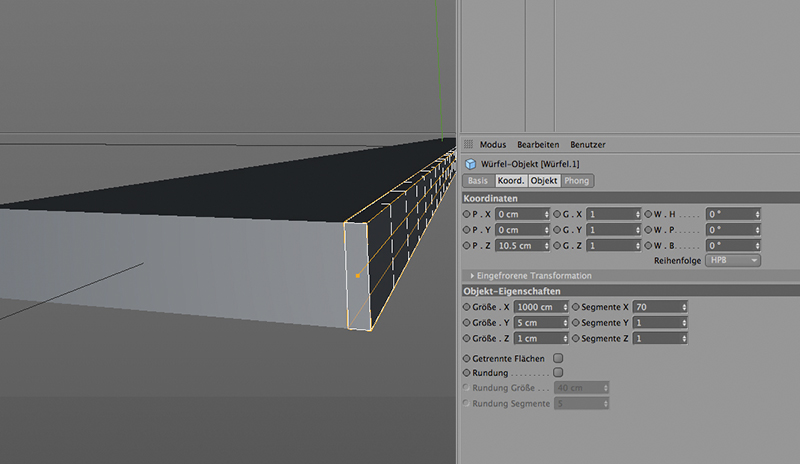Image resolution: width=800 pixels, height=464 pixels.
Task: Switch to the Basis tab
Action: [477, 181]
